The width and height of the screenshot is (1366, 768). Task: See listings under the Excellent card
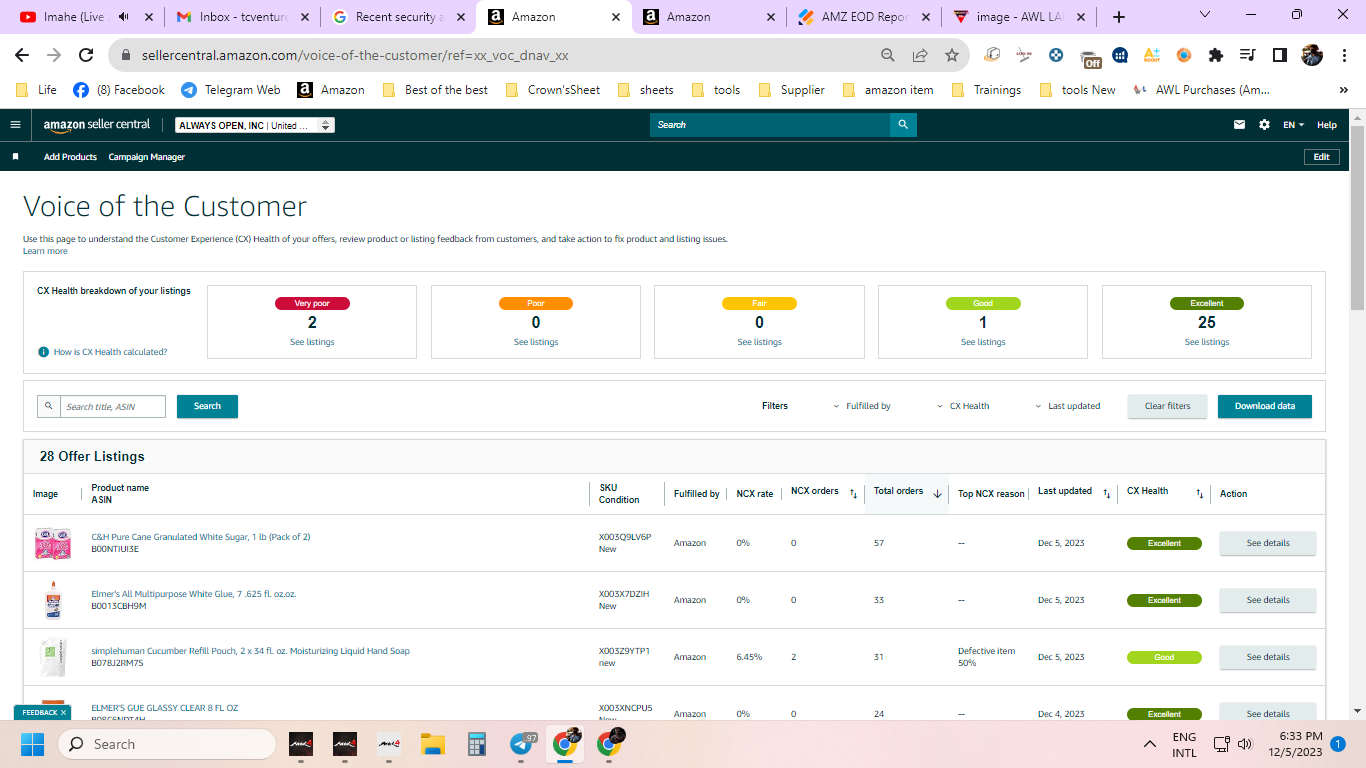pyautogui.click(x=1207, y=342)
